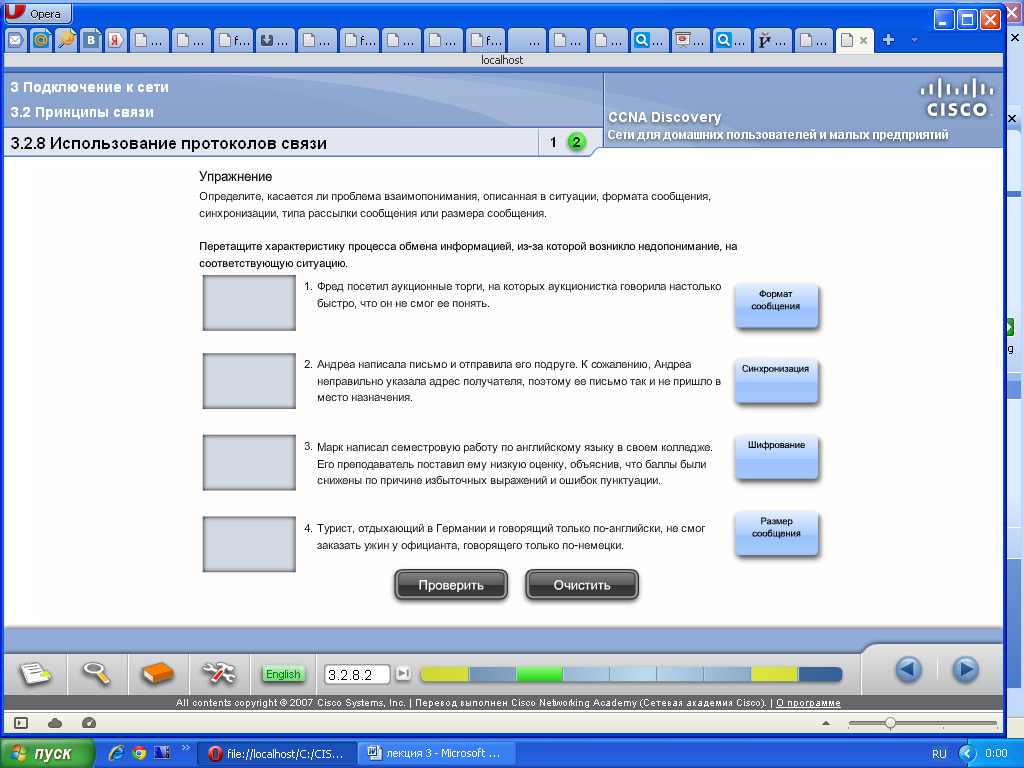
Task: Open third quick launch icon after Chrome
Action: 161,753
